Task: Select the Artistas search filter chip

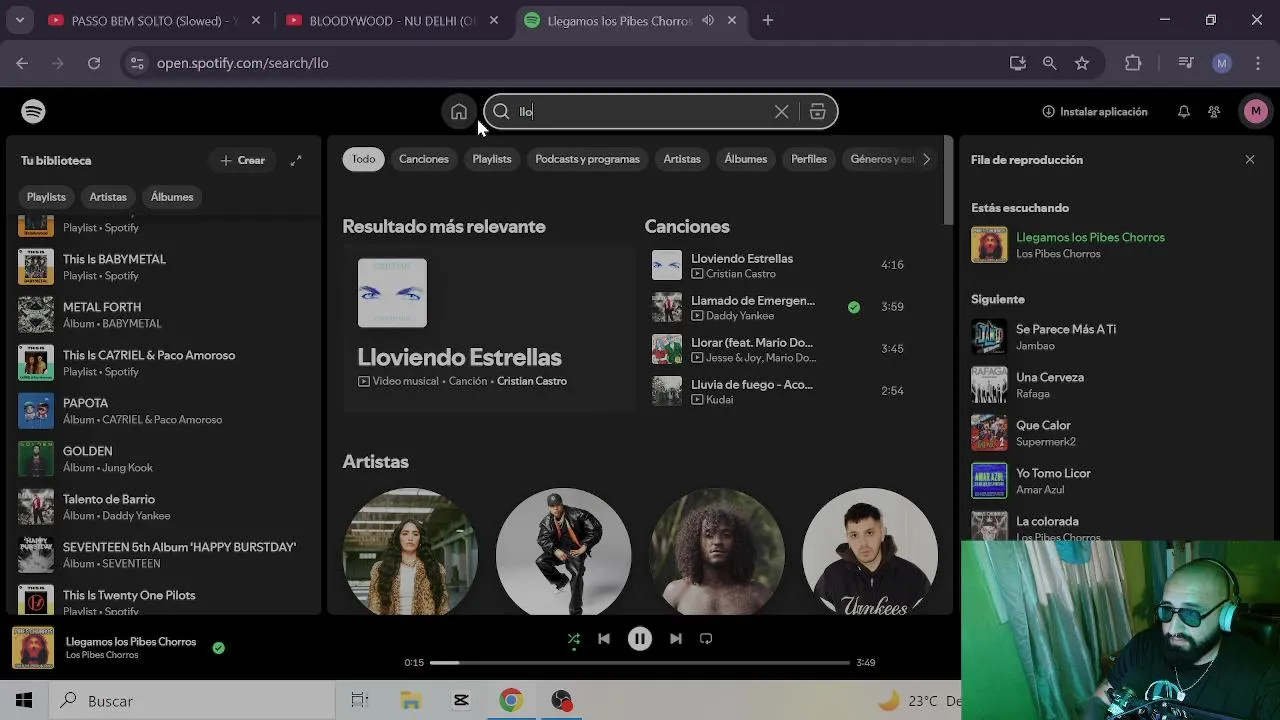Action: point(682,159)
